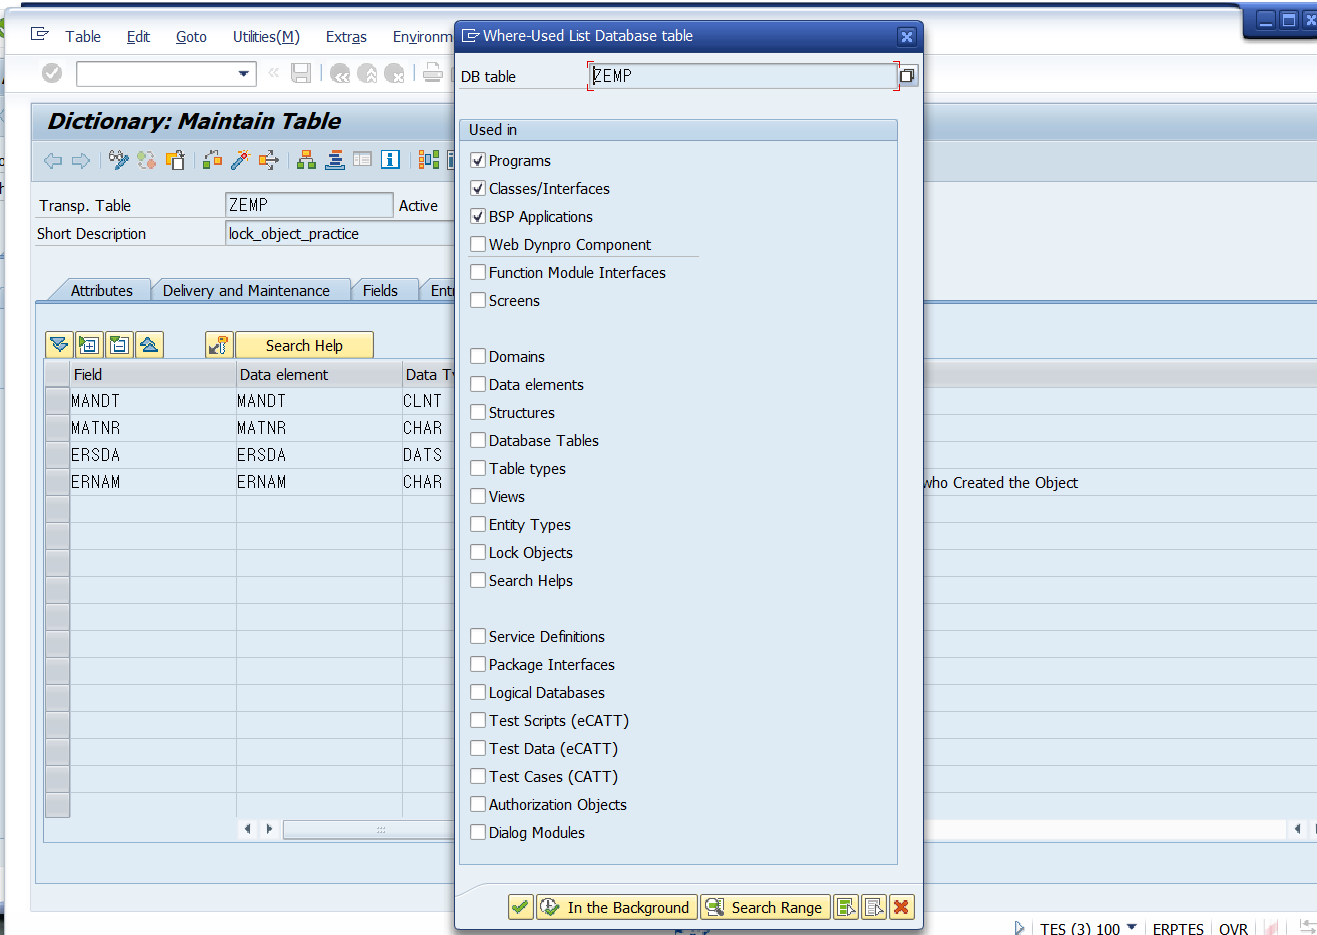Click the green Enter checkmark in standard toolbar
This screenshot has height=935, width=1317.
point(52,73)
